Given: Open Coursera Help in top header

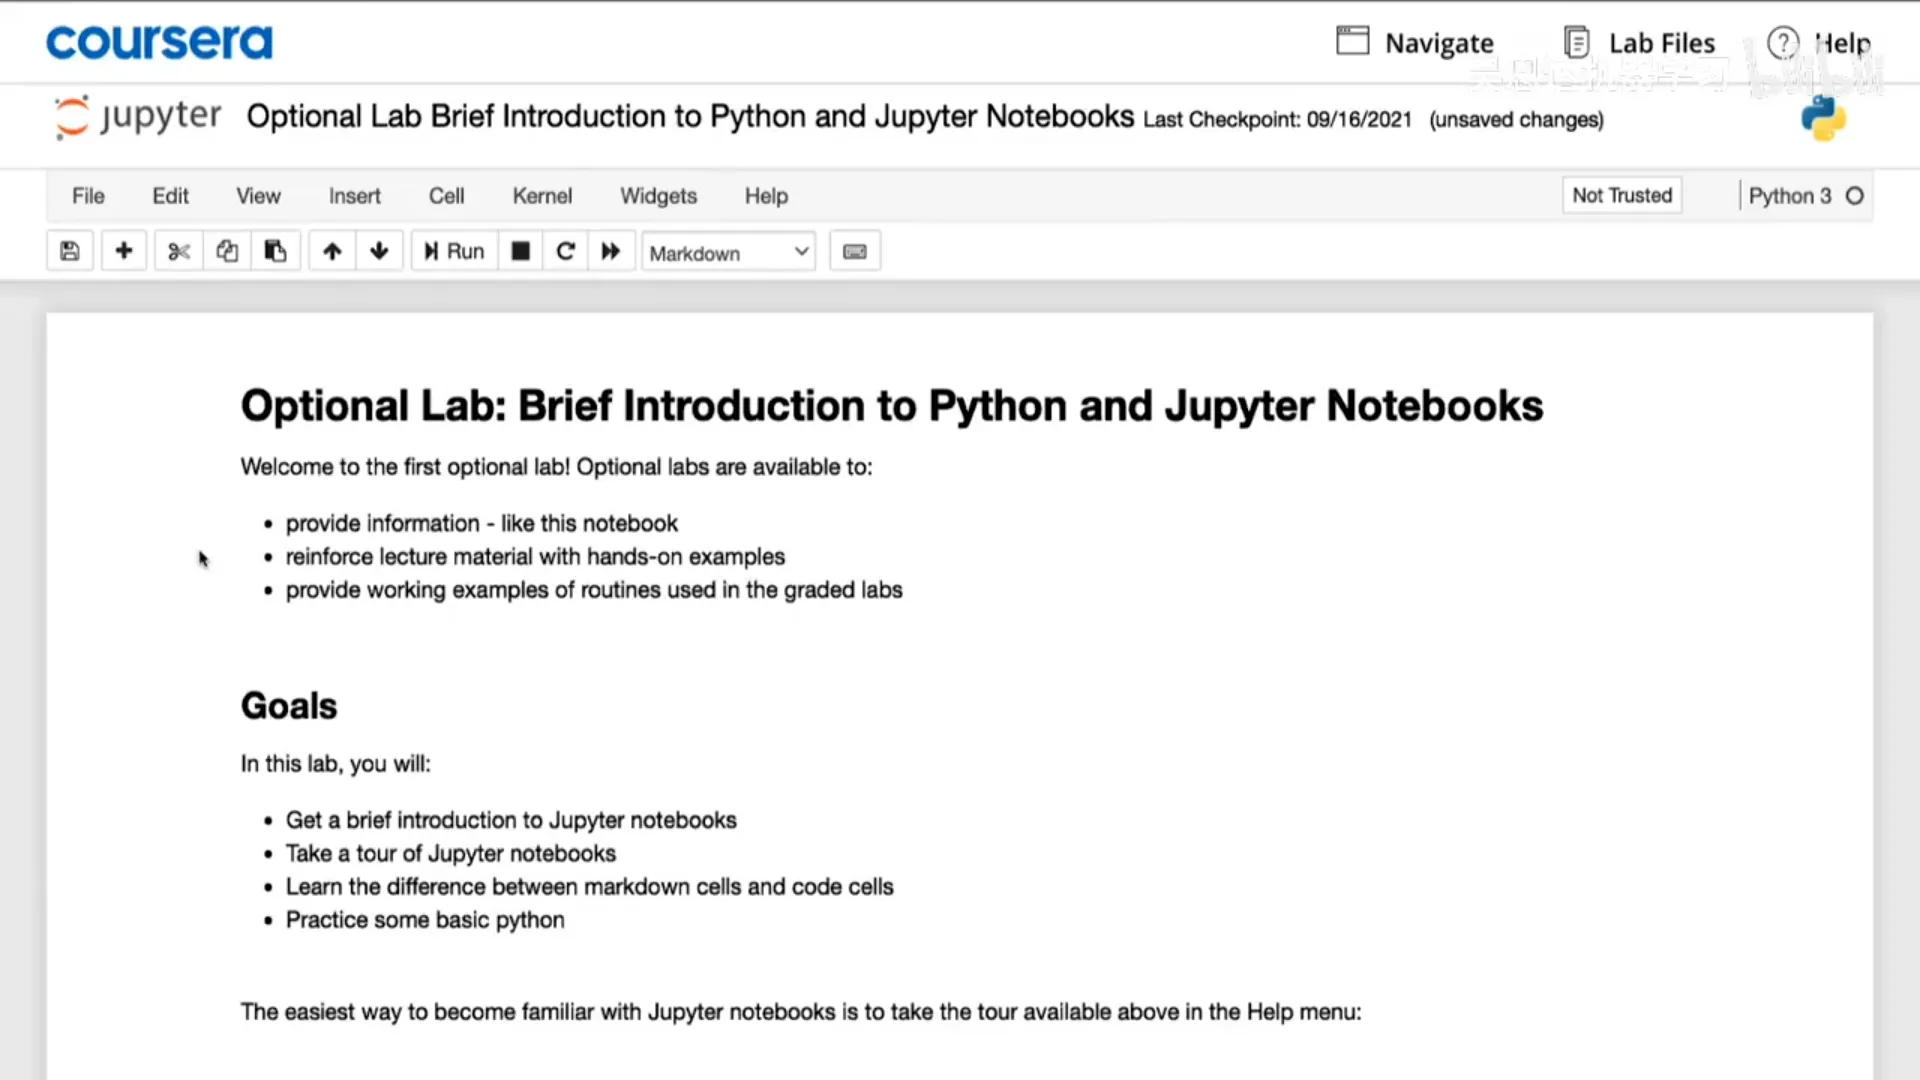Looking at the screenshot, I should 1819,42.
